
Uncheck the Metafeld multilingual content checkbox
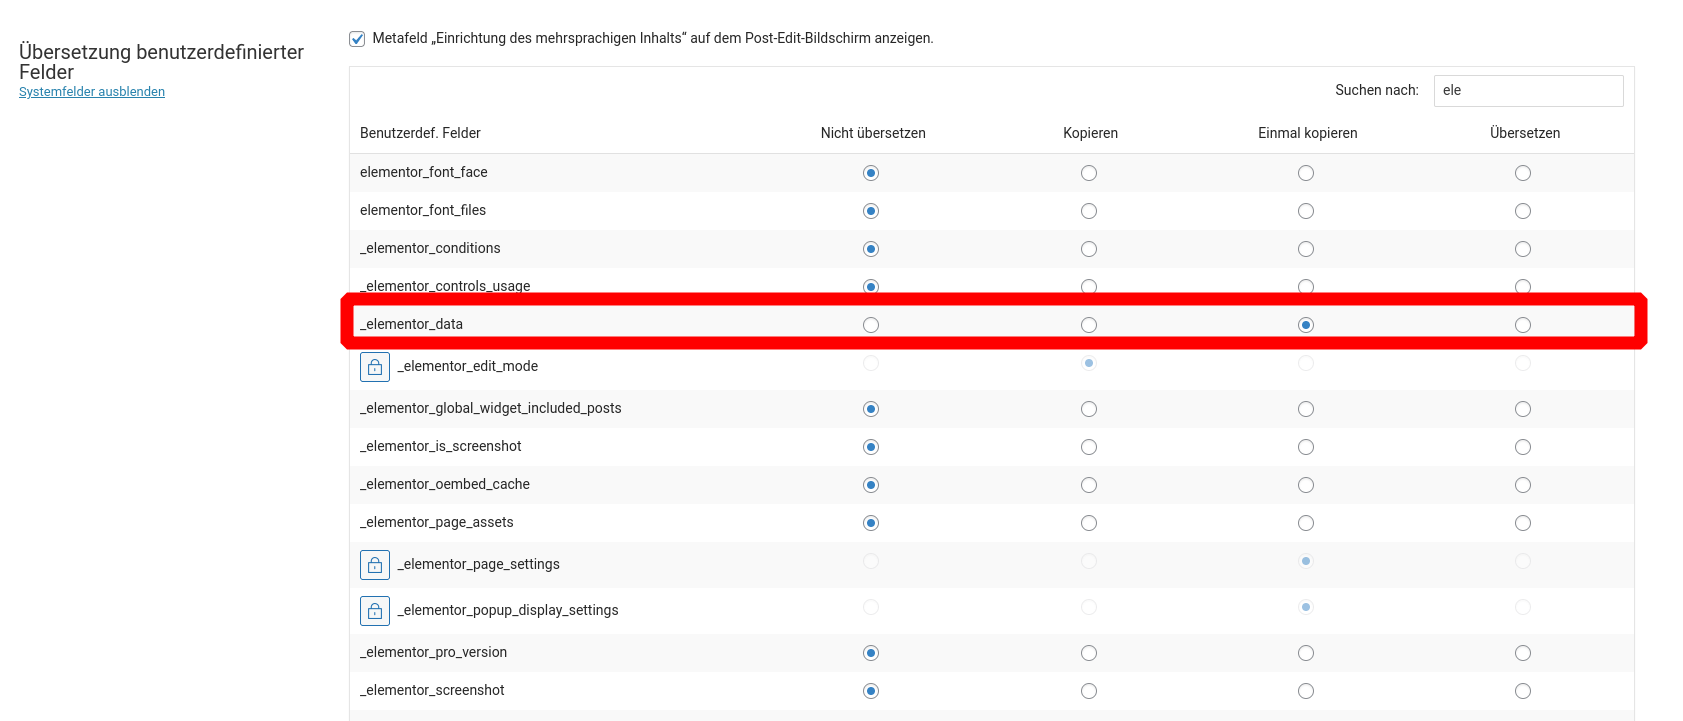[357, 39]
